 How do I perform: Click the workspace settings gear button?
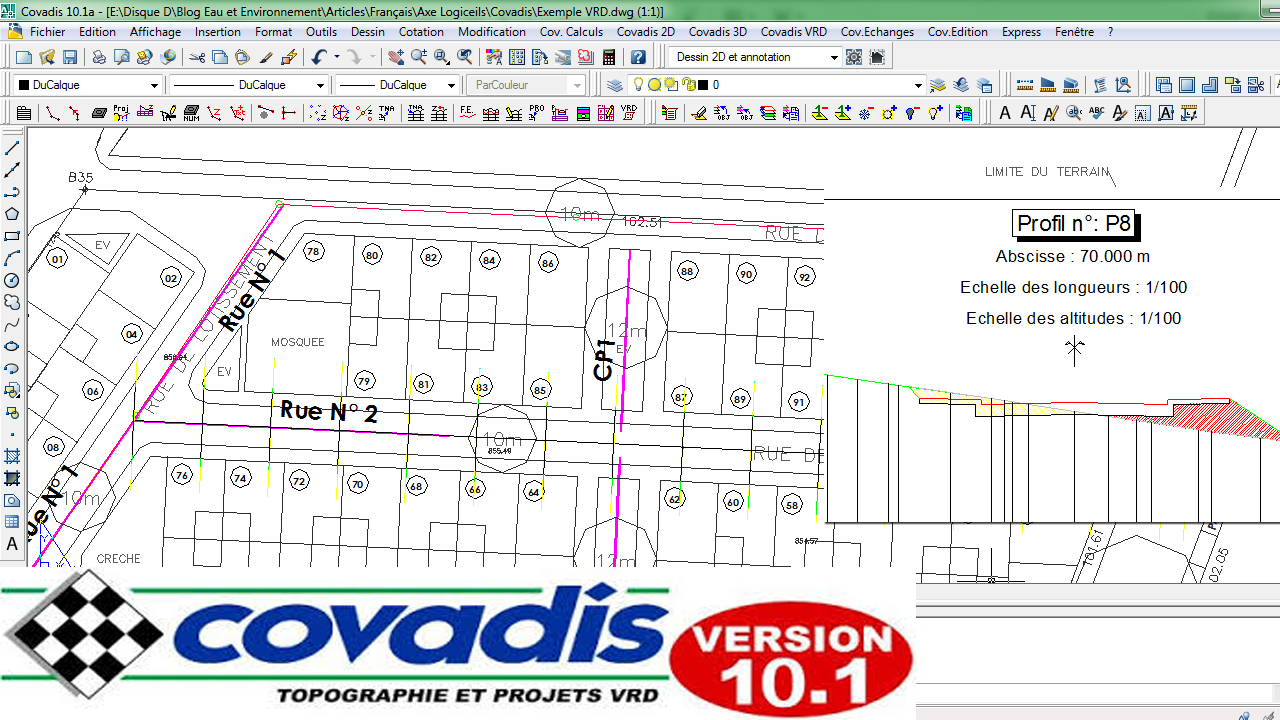pos(854,57)
